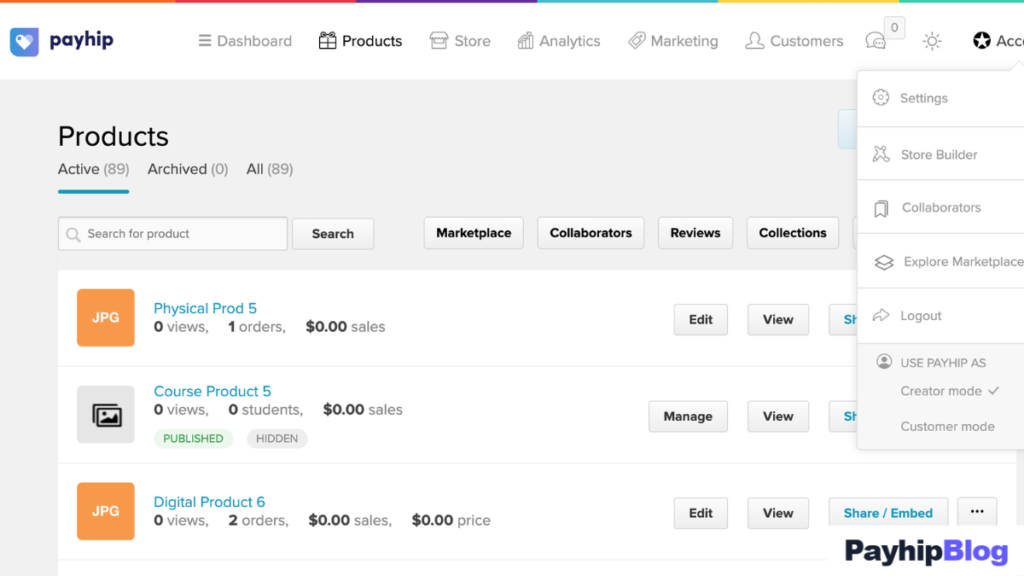1024x576 pixels.
Task: Open Store Builder from the dropdown
Action: [940, 154]
